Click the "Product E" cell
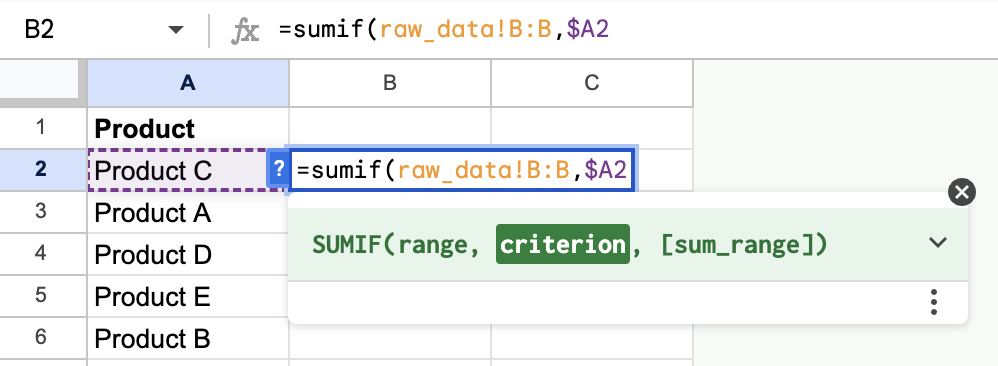The image size is (998, 366). 188,297
